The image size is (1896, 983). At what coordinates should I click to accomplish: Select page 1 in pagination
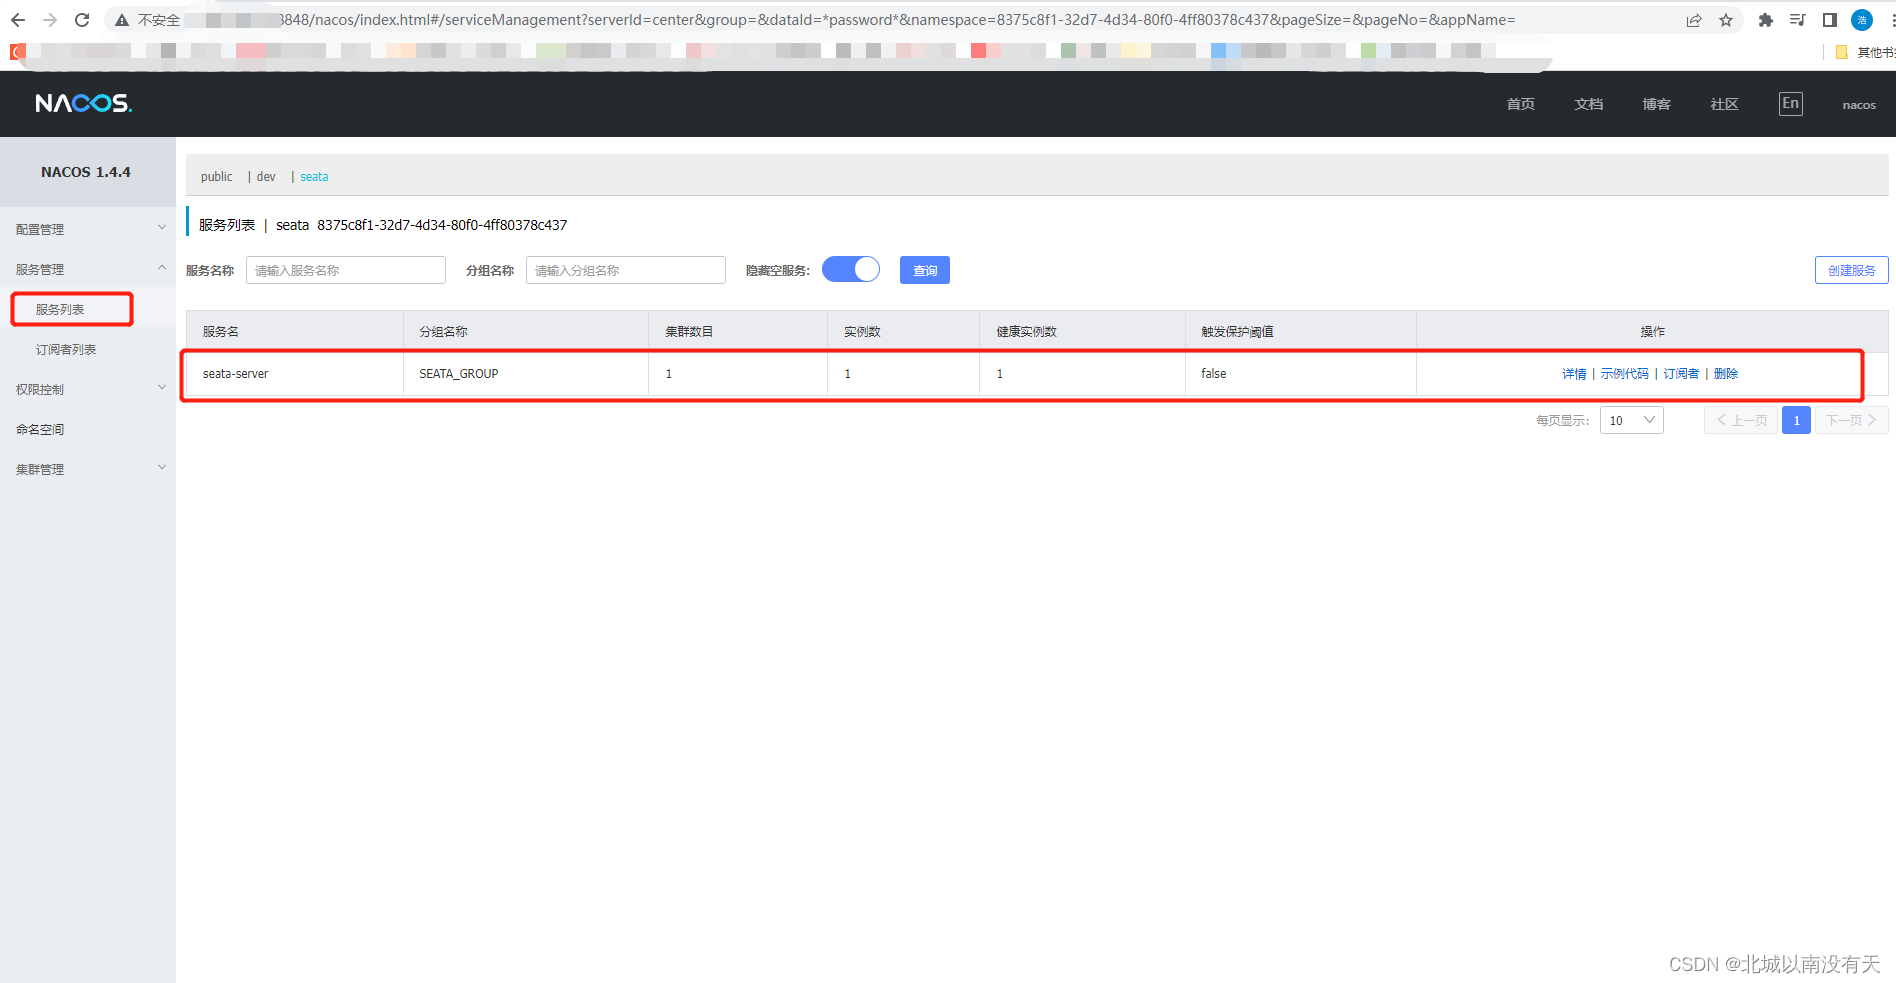(x=1796, y=420)
